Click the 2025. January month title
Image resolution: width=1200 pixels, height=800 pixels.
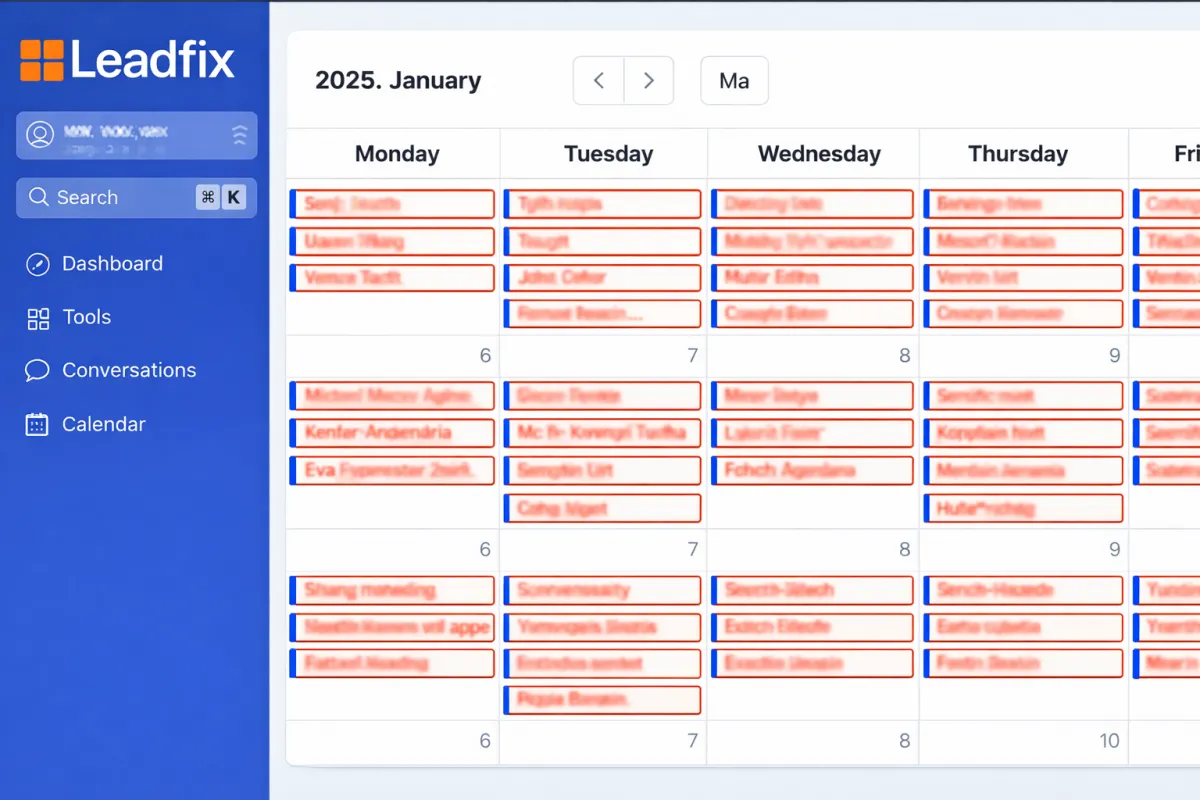[398, 81]
